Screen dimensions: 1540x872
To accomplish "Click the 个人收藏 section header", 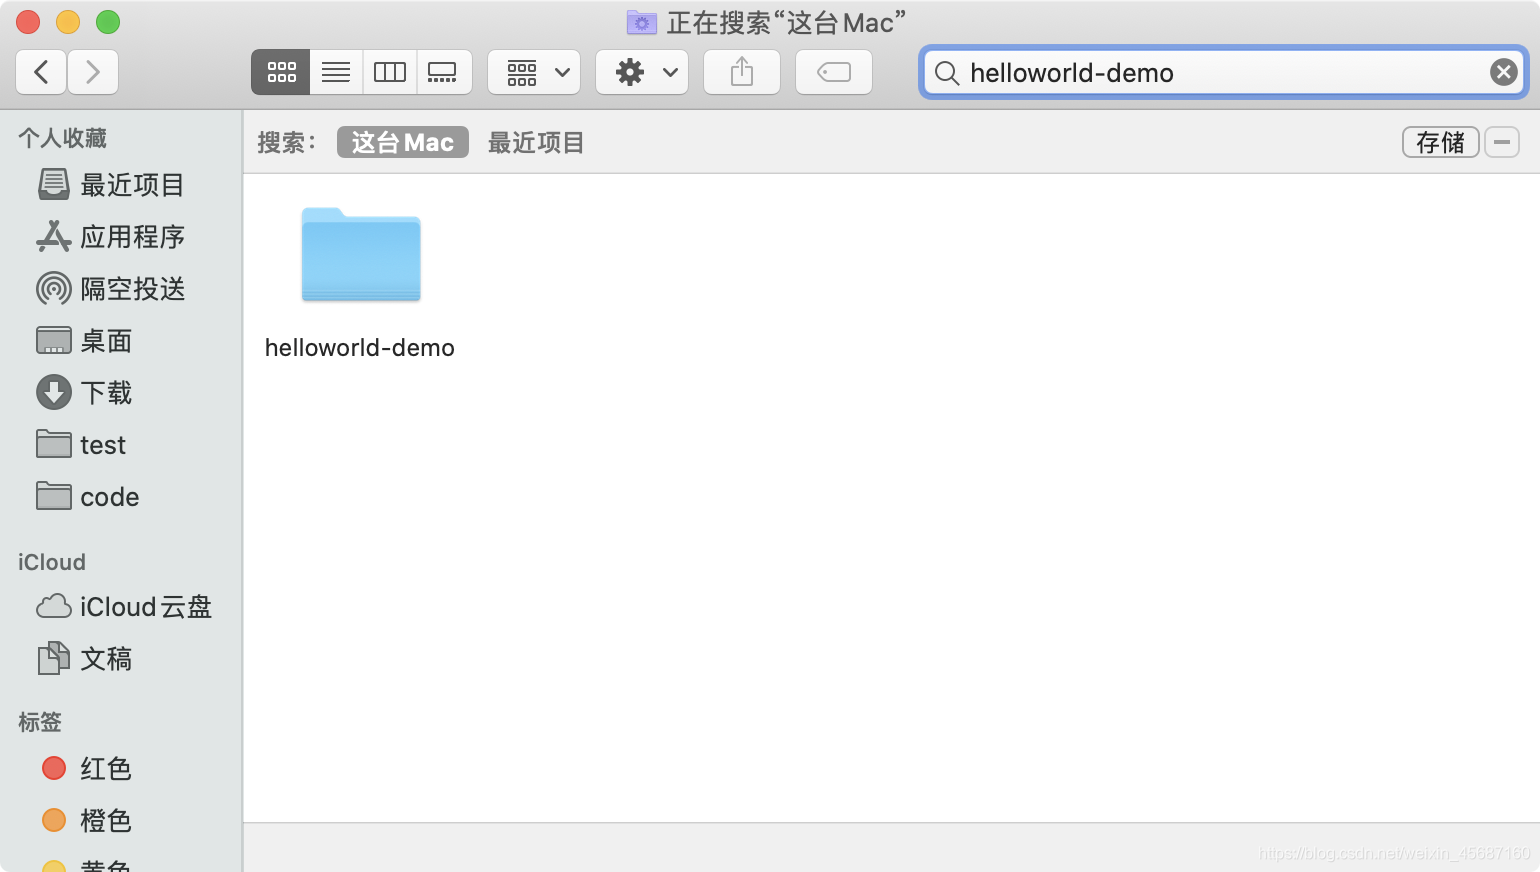I will (x=62, y=138).
